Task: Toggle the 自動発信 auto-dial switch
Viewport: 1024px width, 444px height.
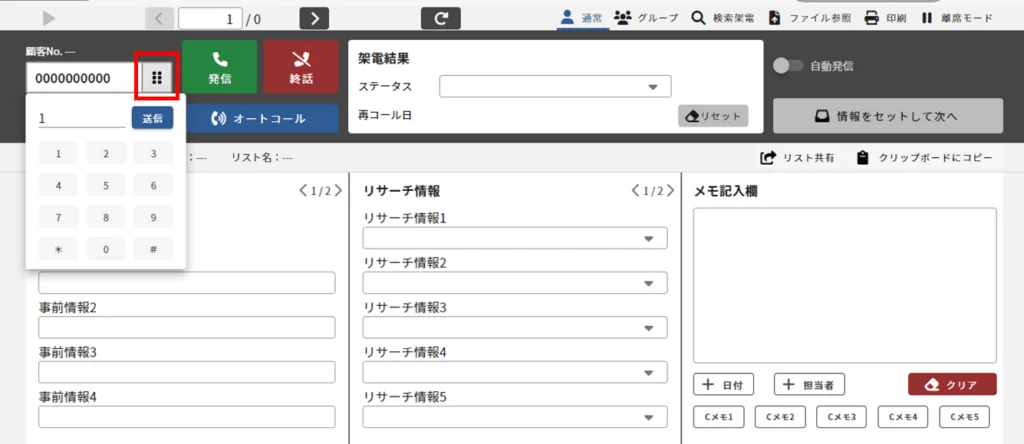Action: (790, 66)
